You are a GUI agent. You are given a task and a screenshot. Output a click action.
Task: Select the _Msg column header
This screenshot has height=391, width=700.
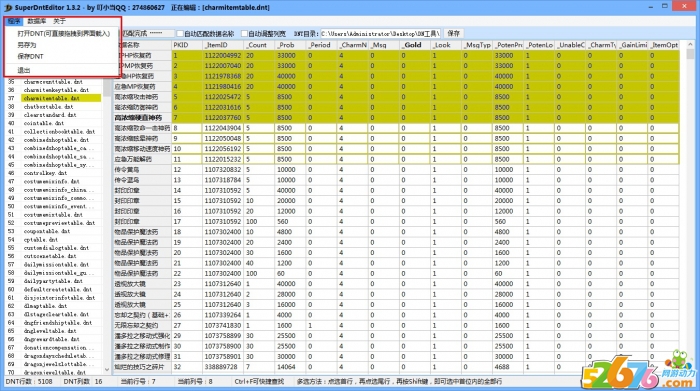pyautogui.click(x=383, y=45)
